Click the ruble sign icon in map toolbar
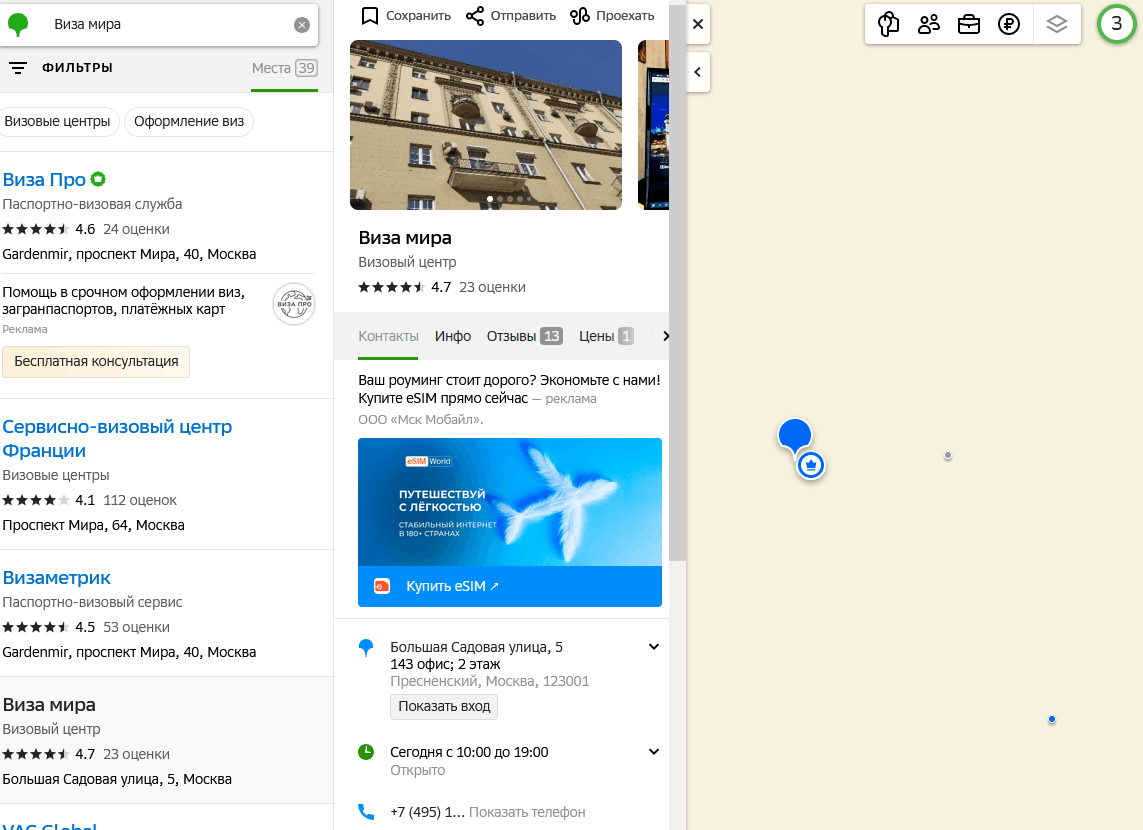 point(1009,24)
